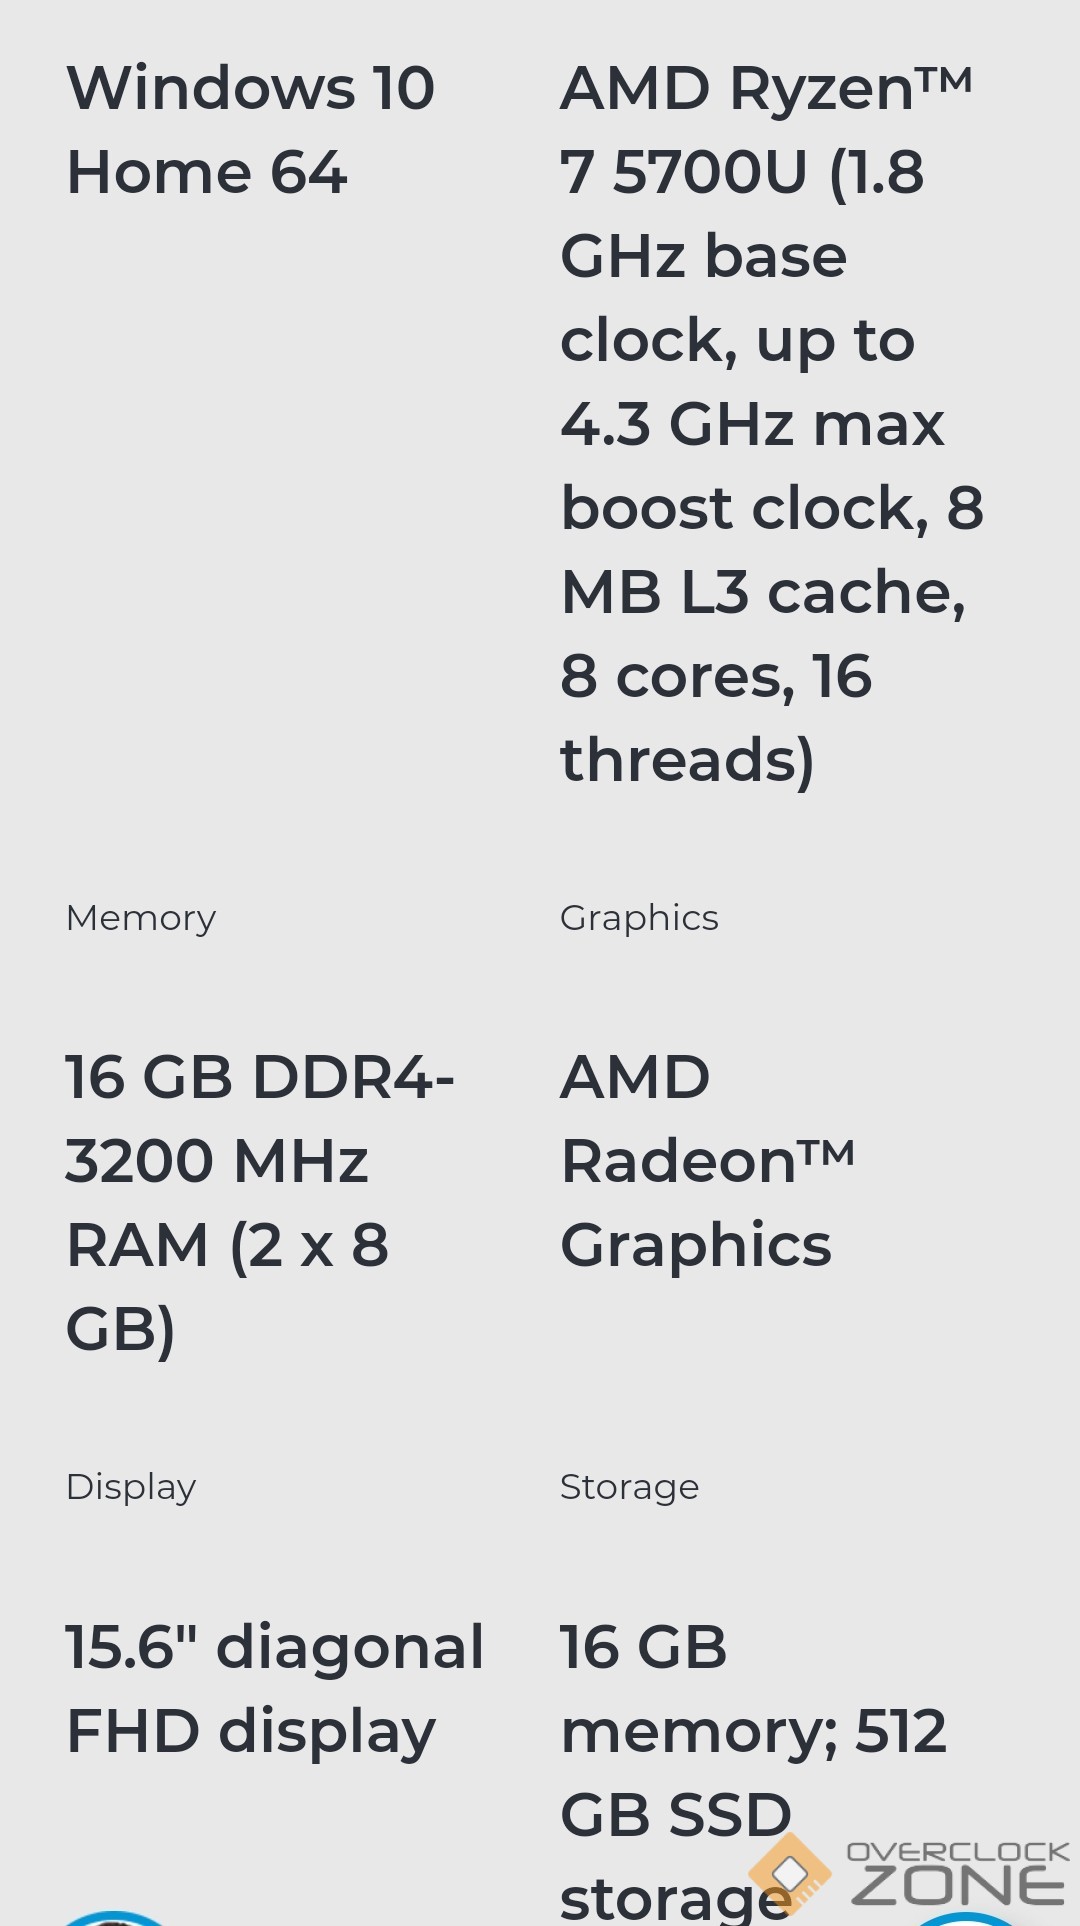
Task: Tap the trademark symbol after Ryzen
Action: coord(943,78)
